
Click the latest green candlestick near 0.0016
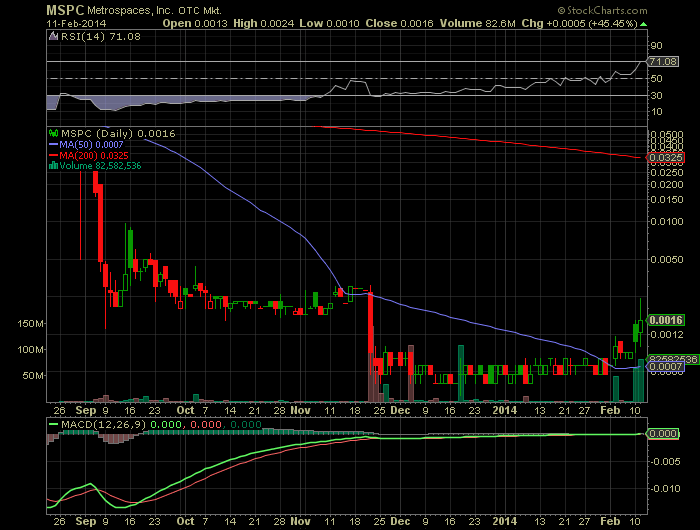(641, 326)
